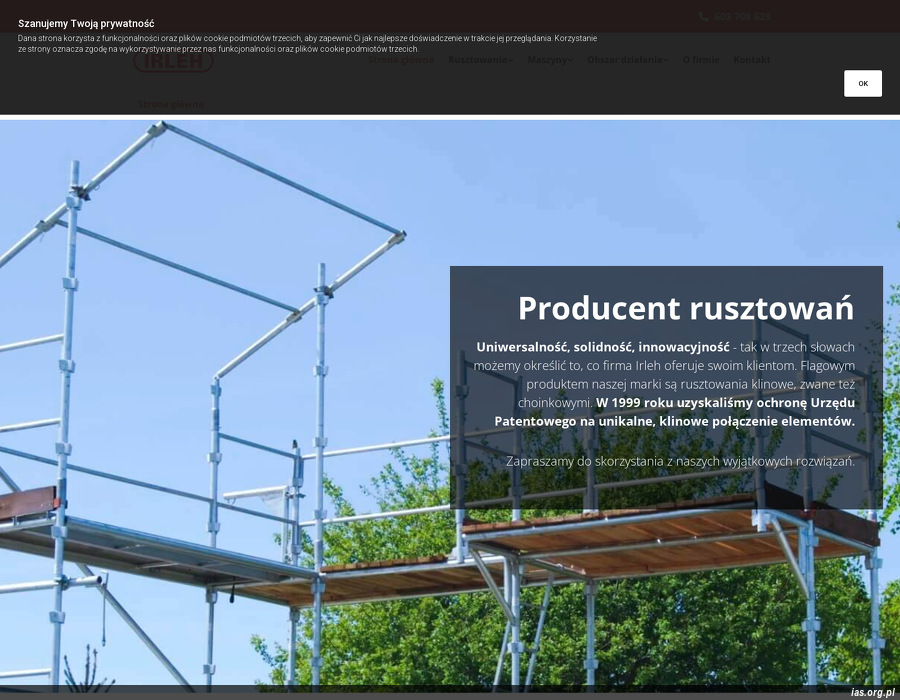
Task: Click the Uniwersalność, solidność, innowacyjność text
Action: click(x=602, y=347)
